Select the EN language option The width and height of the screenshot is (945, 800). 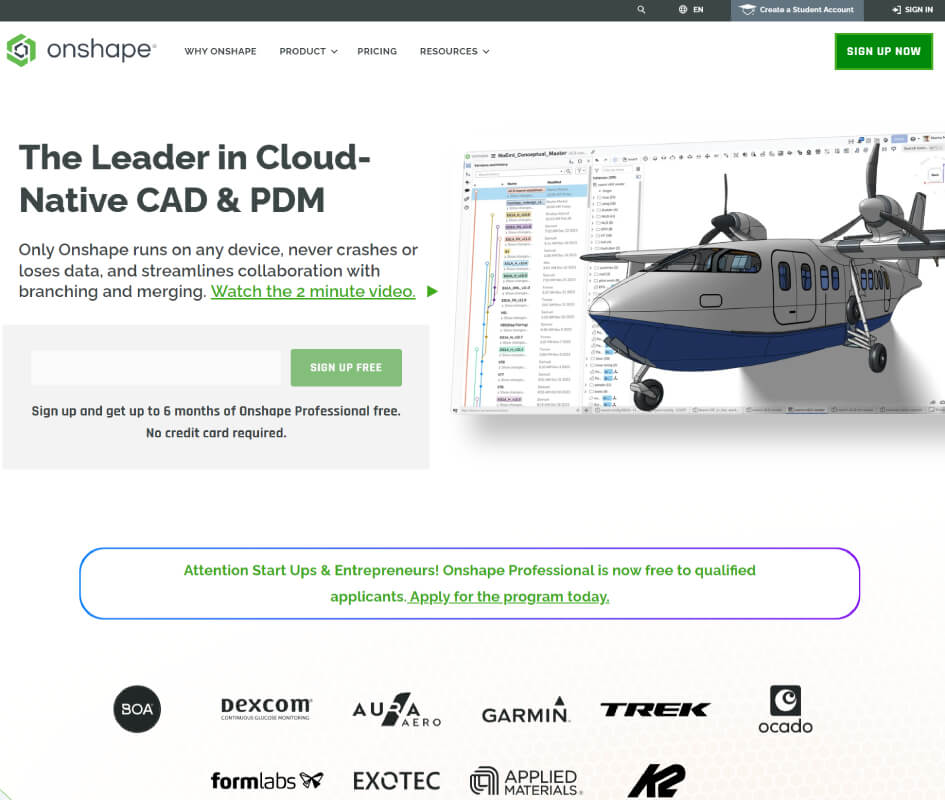coord(698,10)
